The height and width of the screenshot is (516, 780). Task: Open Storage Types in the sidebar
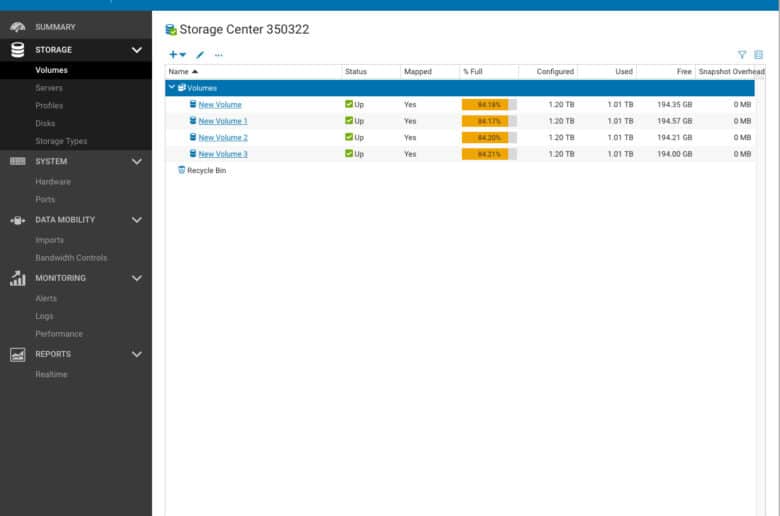61,141
